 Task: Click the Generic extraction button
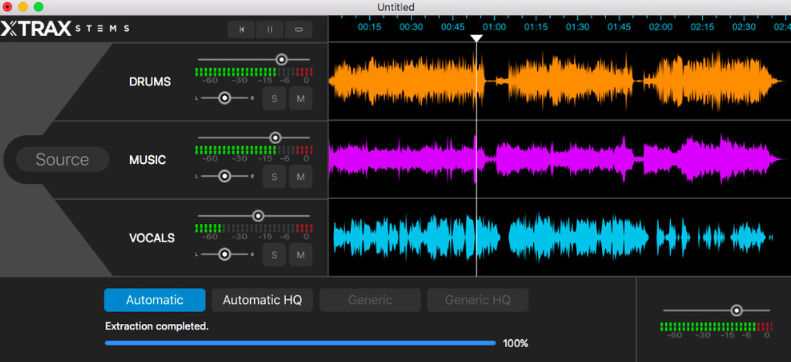(370, 300)
